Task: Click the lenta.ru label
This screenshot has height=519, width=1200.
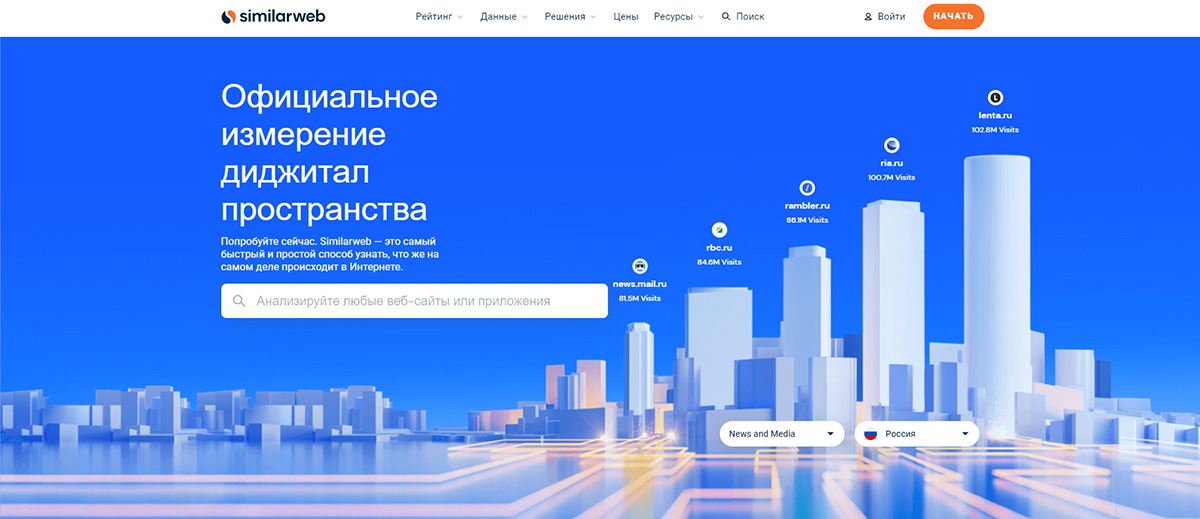Action: tap(995, 116)
